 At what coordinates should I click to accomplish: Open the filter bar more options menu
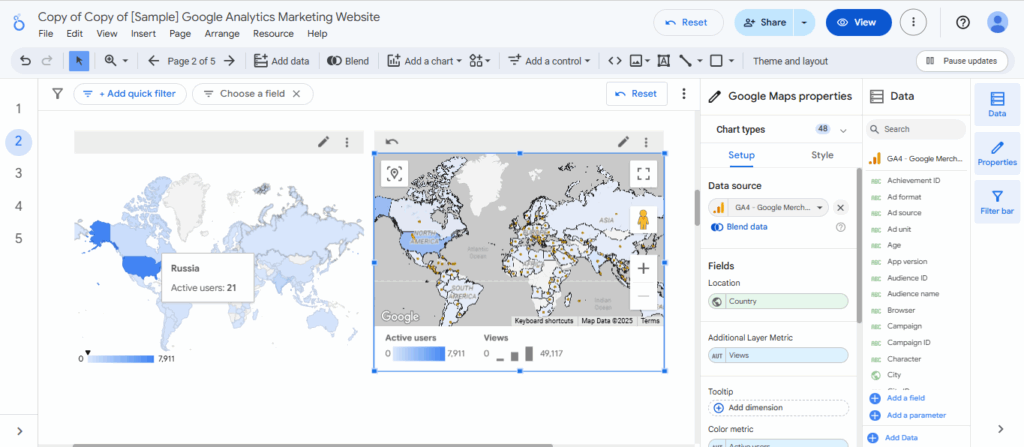(x=684, y=93)
